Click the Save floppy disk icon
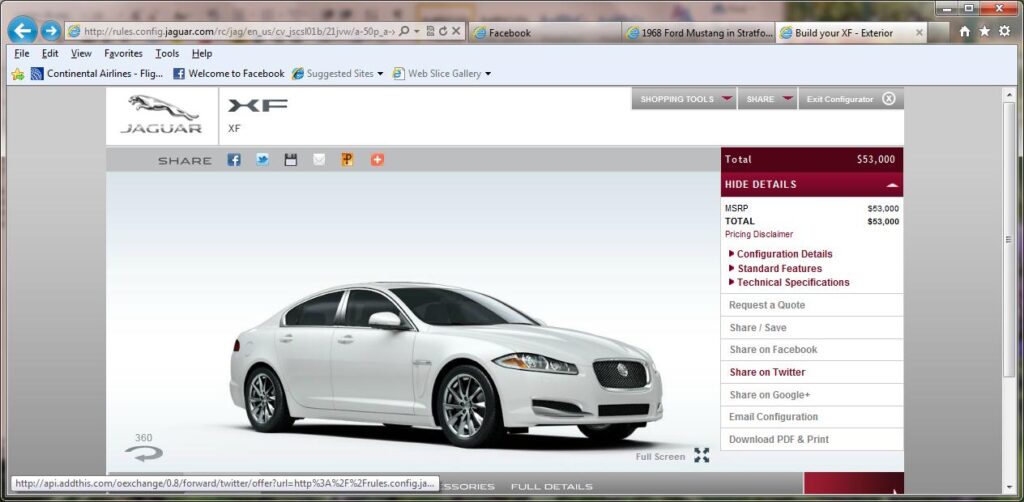Viewport: 1024px width, 502px height. coord(291,160)
